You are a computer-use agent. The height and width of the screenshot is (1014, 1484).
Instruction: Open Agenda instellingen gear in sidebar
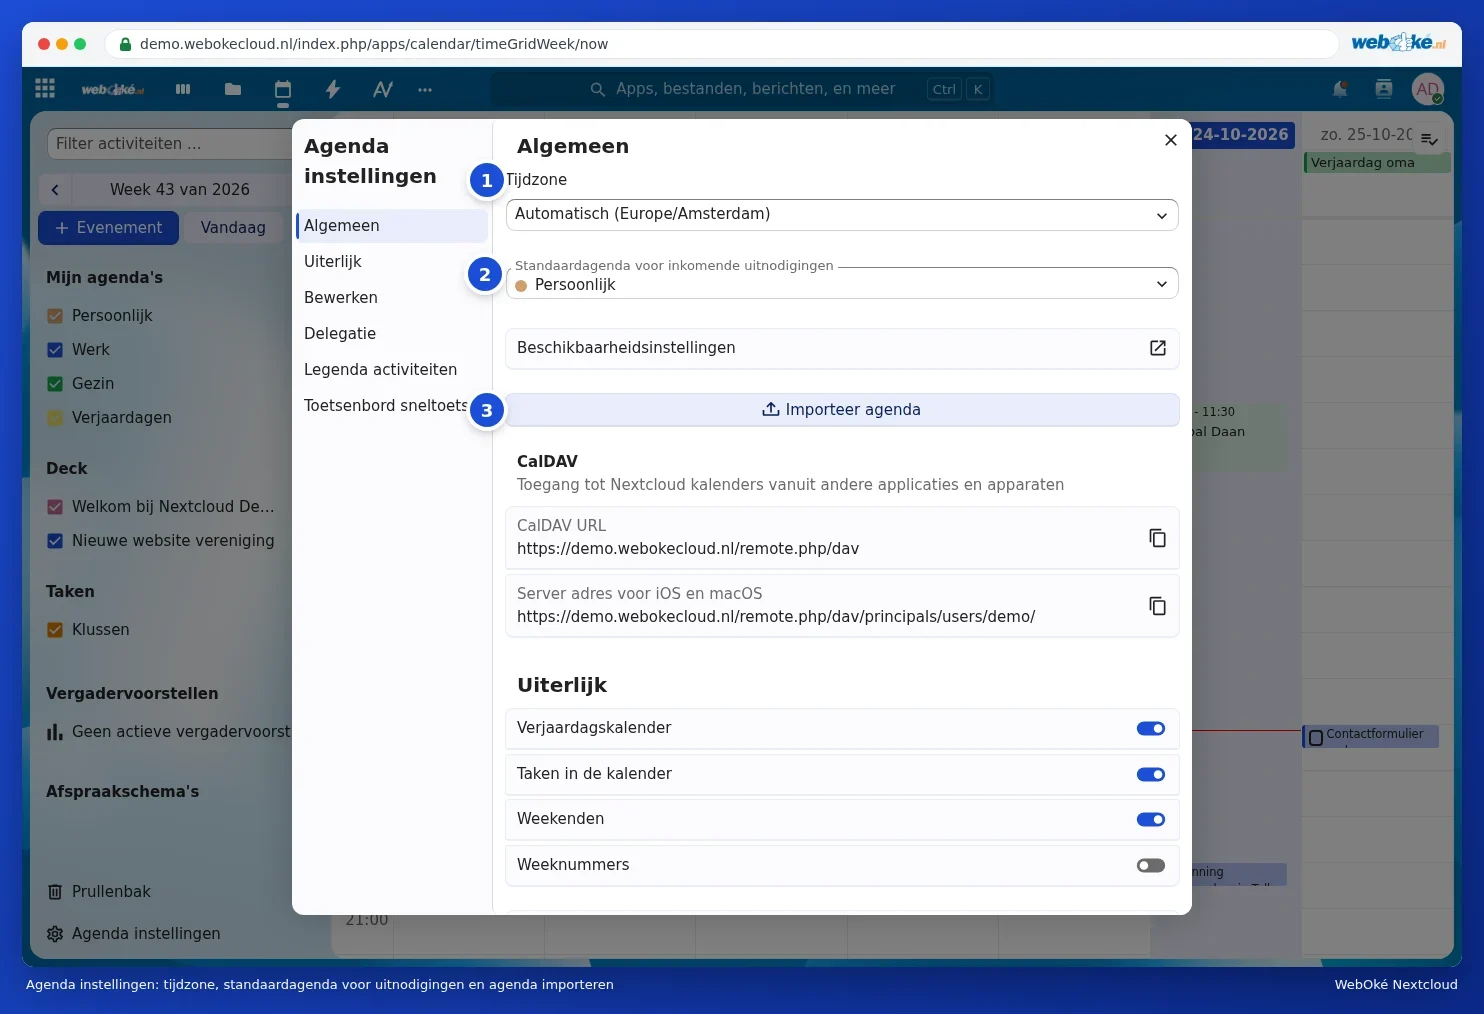pyautogui.click(x=133, y=933)
